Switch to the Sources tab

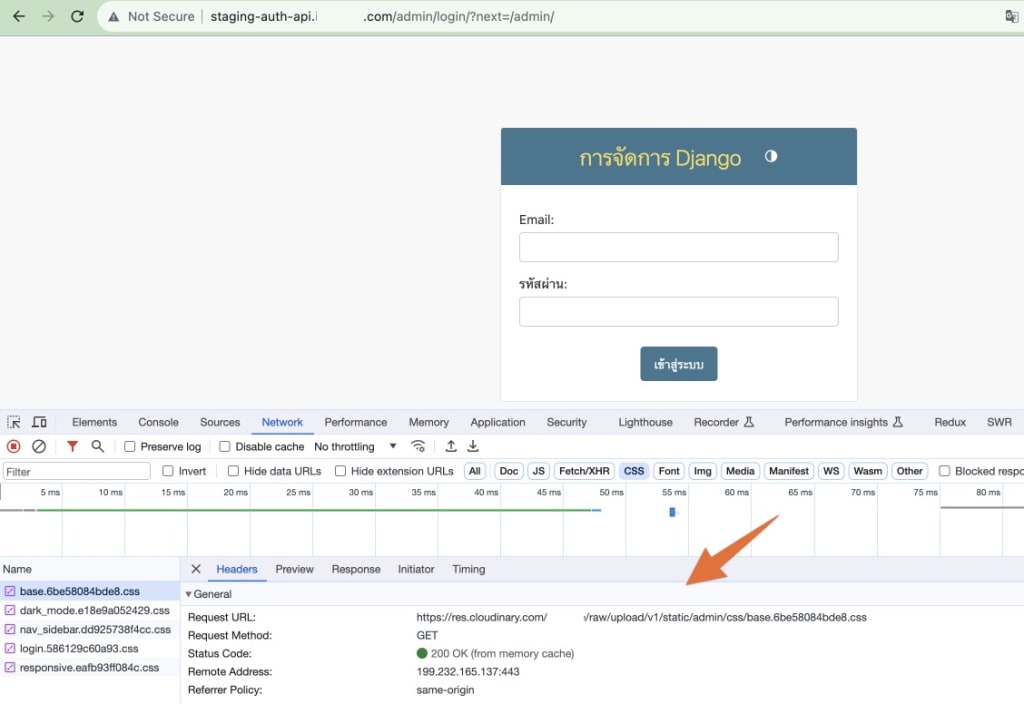coord(220,423)
